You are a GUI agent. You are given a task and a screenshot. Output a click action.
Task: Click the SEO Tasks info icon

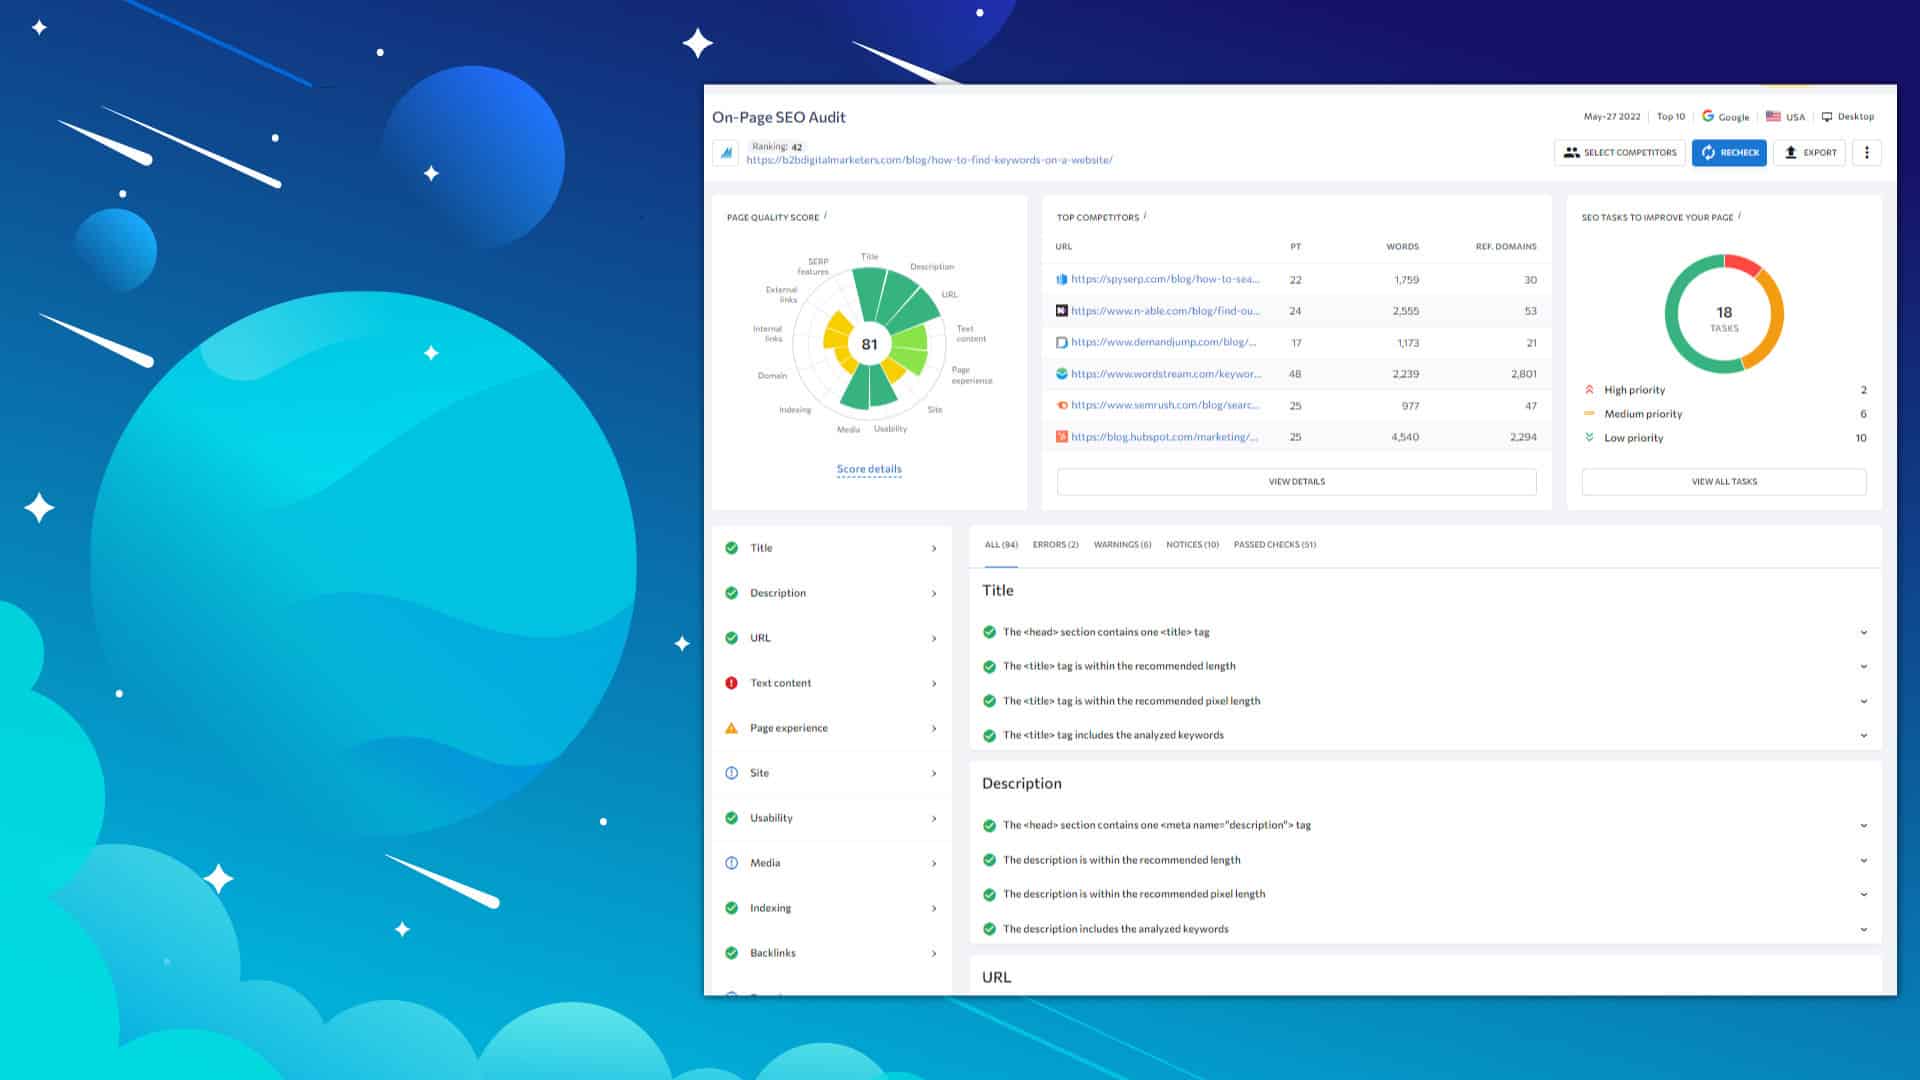click(1740, 216)
